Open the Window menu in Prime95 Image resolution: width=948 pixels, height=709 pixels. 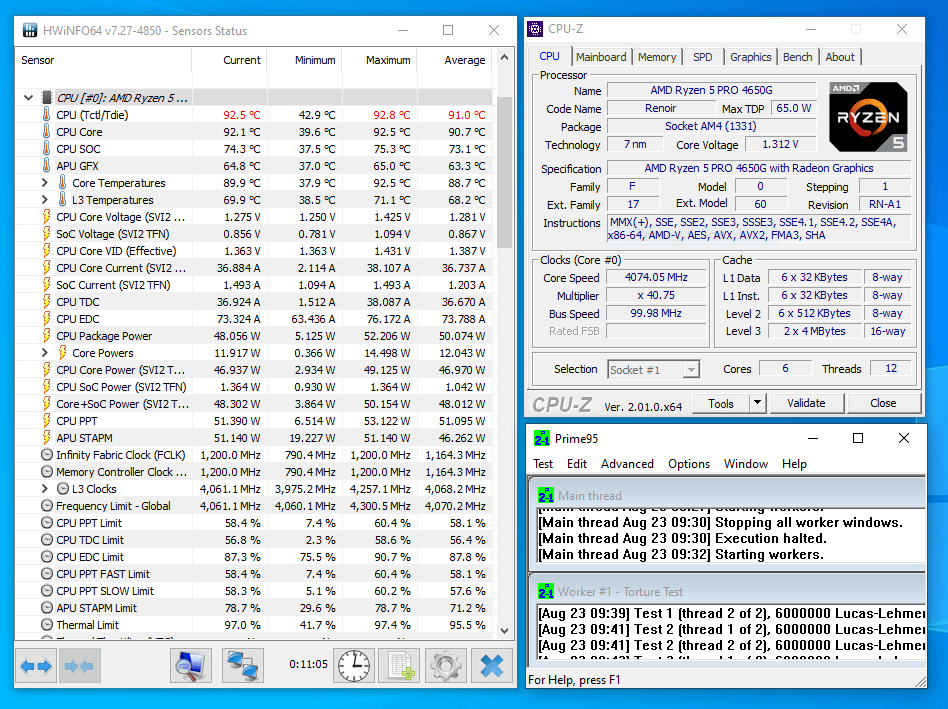click(x=746, y=464)
